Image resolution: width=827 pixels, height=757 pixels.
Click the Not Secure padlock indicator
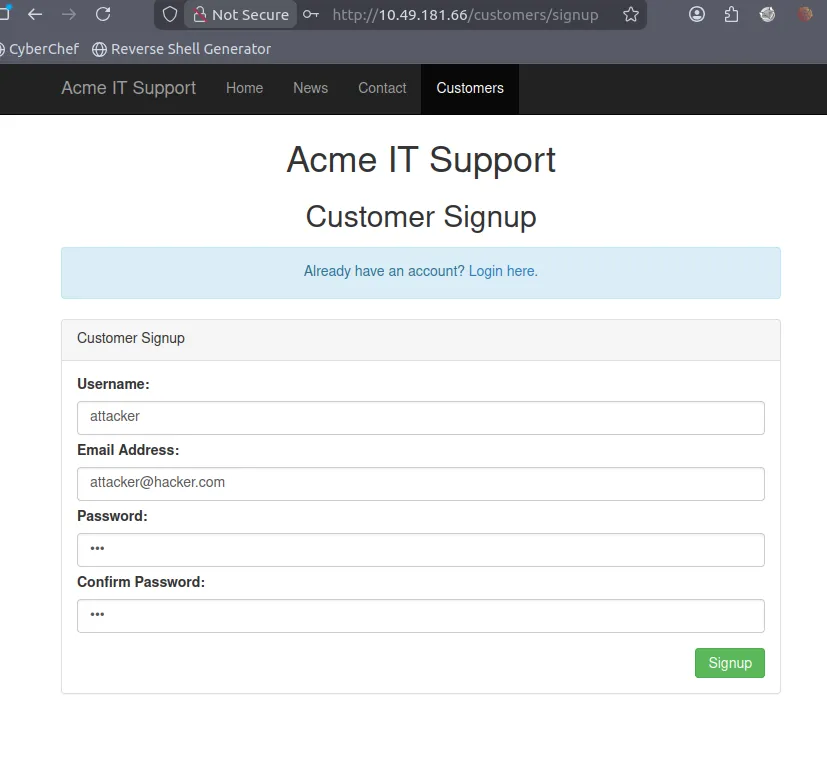240,15
